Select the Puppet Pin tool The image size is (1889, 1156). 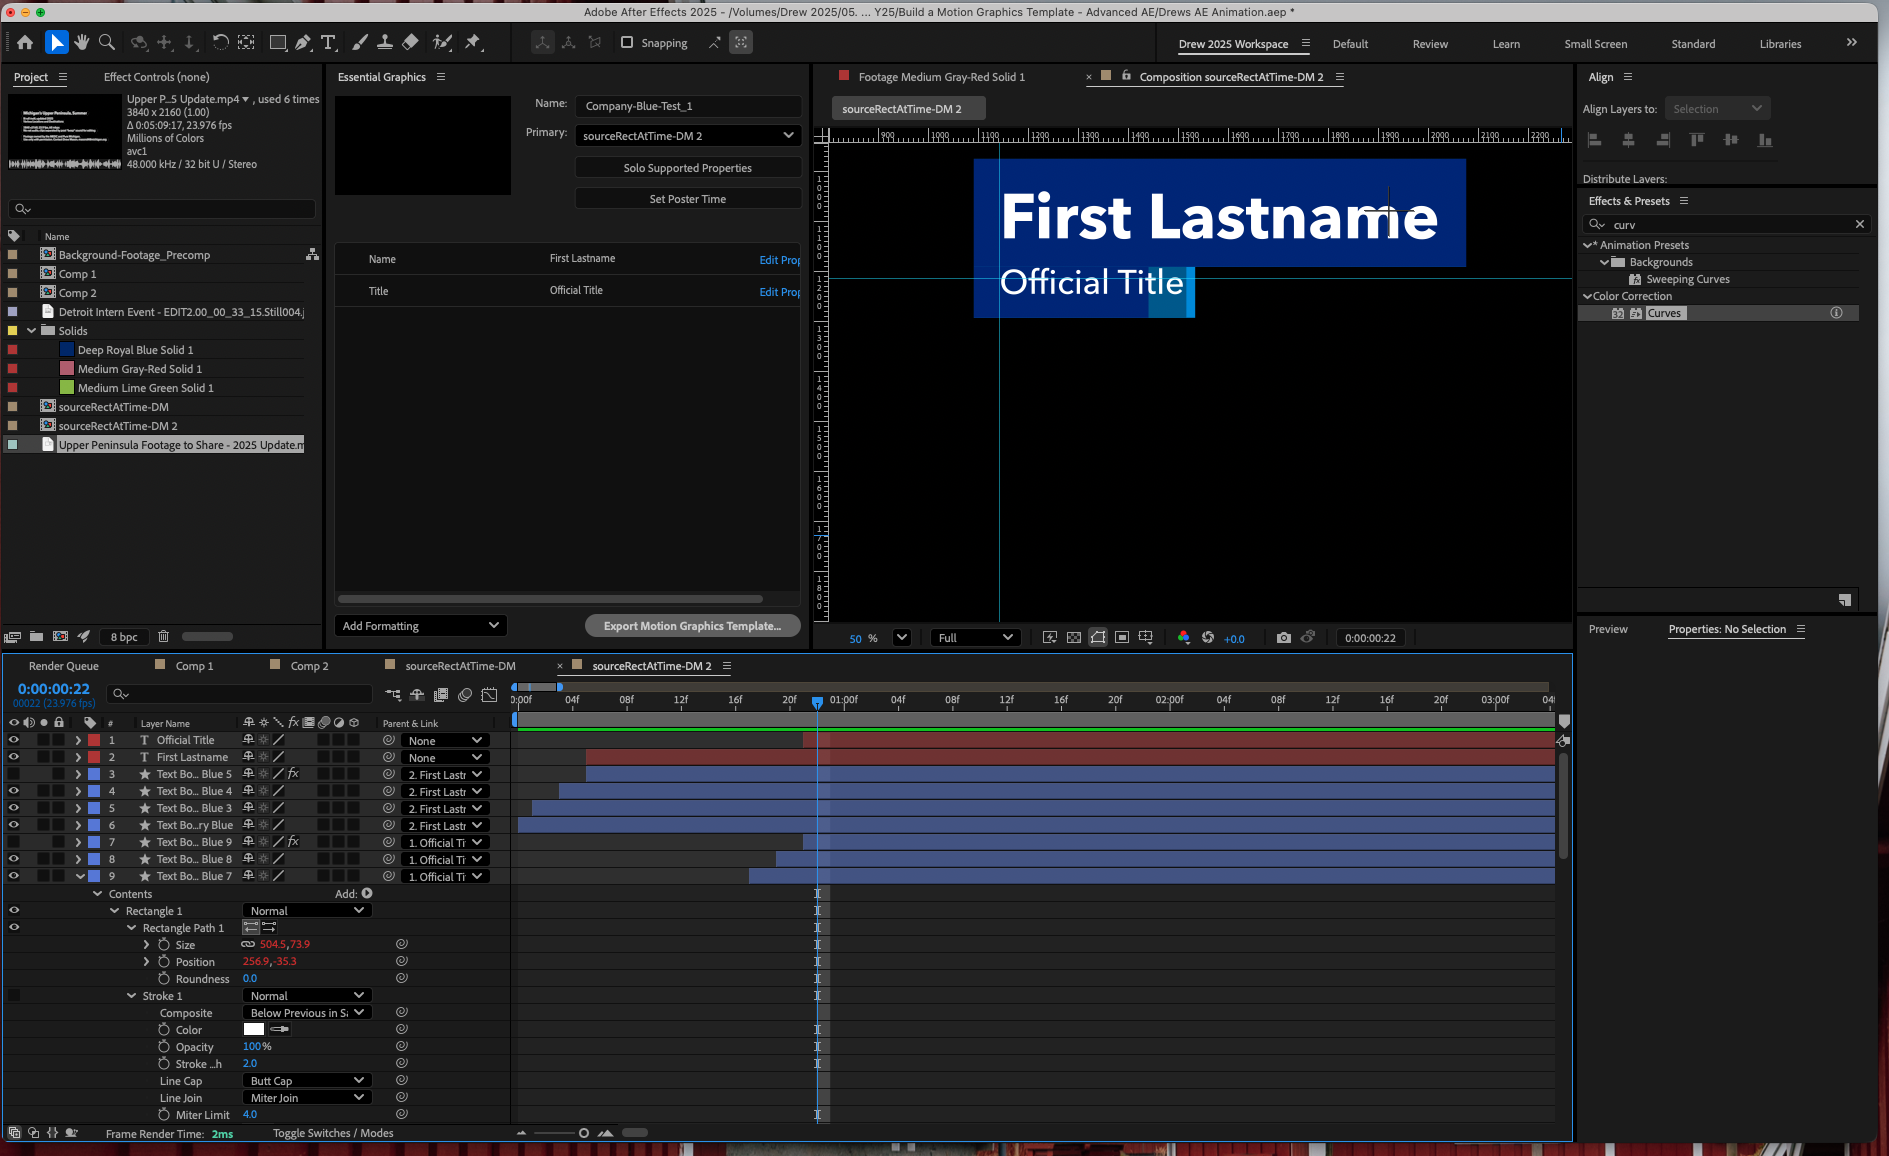(x=473, y=42)
